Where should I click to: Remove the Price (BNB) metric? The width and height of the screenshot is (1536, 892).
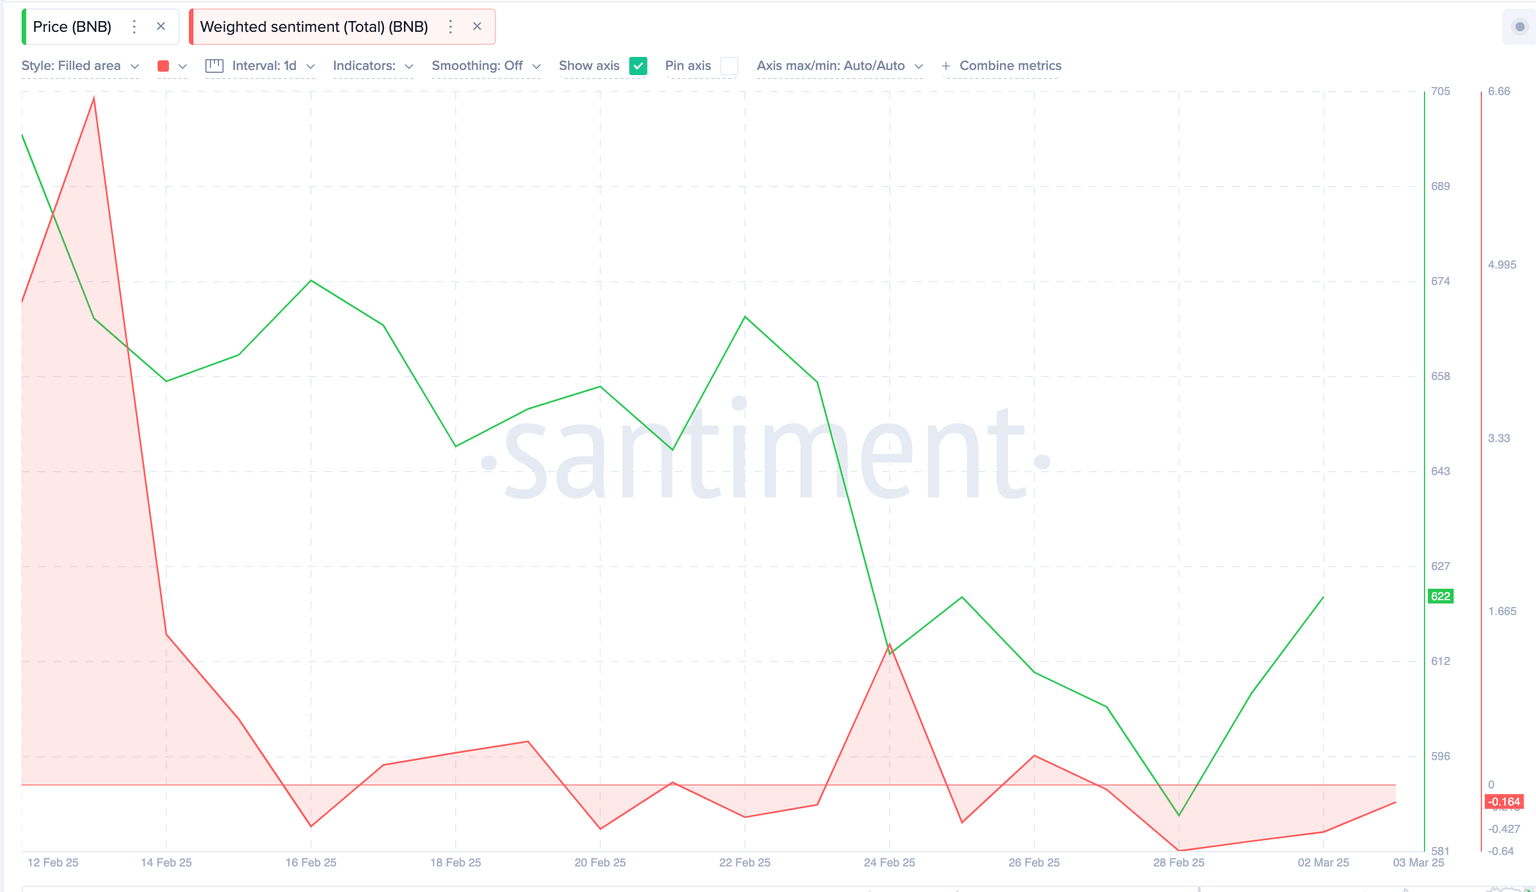161,27
